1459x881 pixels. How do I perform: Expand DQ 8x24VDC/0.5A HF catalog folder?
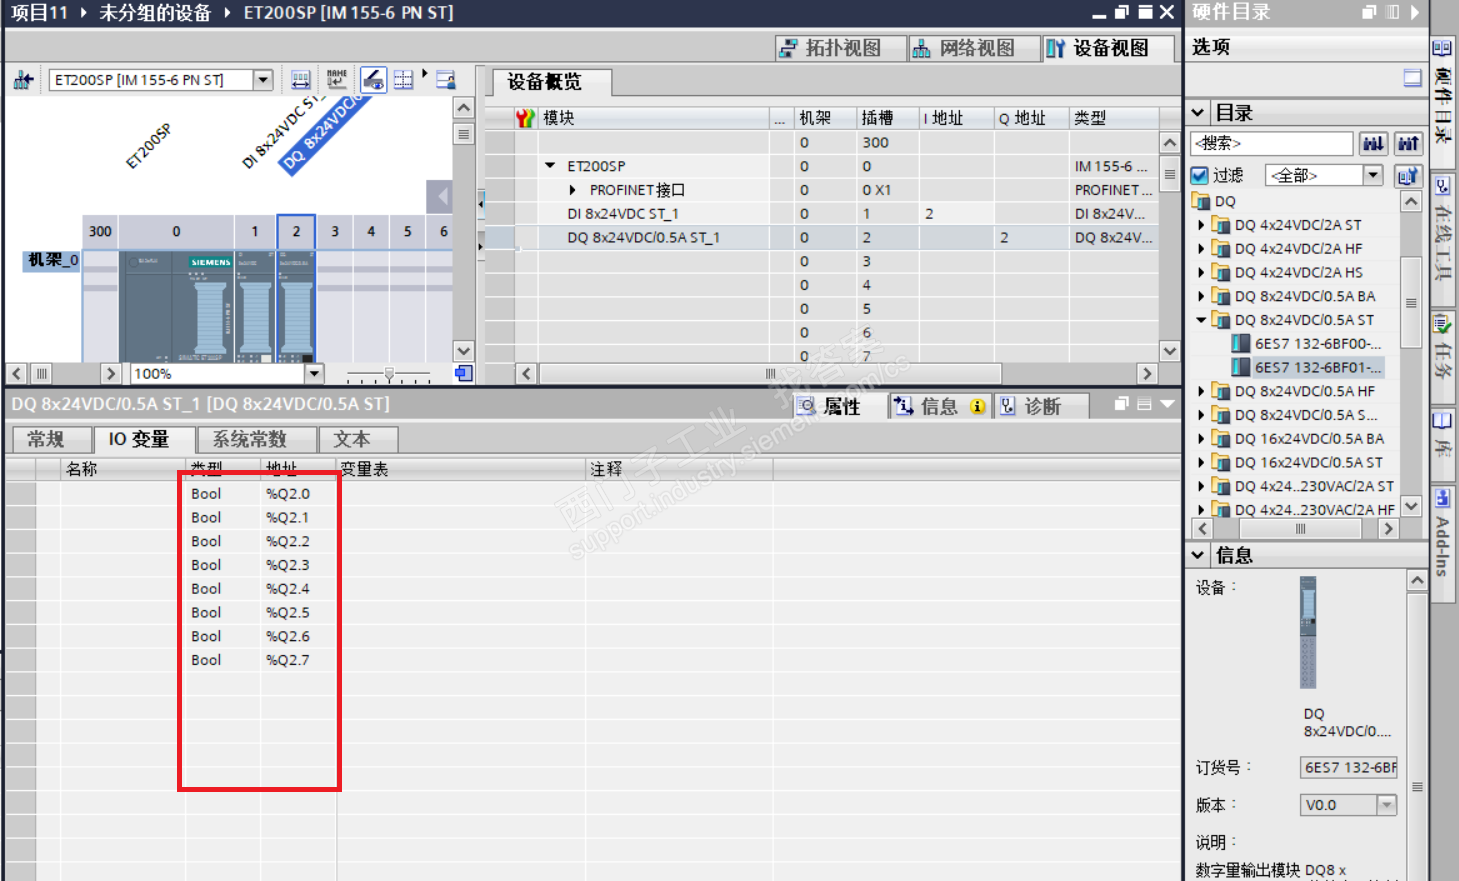point(1202,391)
